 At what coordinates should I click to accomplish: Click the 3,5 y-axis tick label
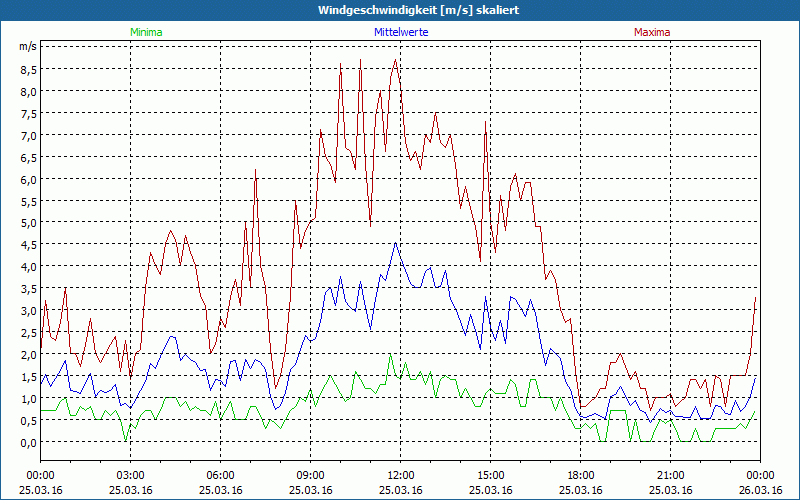pyautogui.click(x=27, y=289)
